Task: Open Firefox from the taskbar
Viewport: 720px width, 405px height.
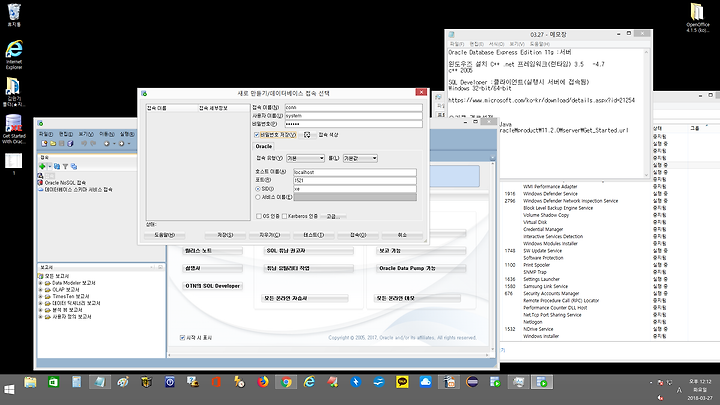Action: pos(263,382)
